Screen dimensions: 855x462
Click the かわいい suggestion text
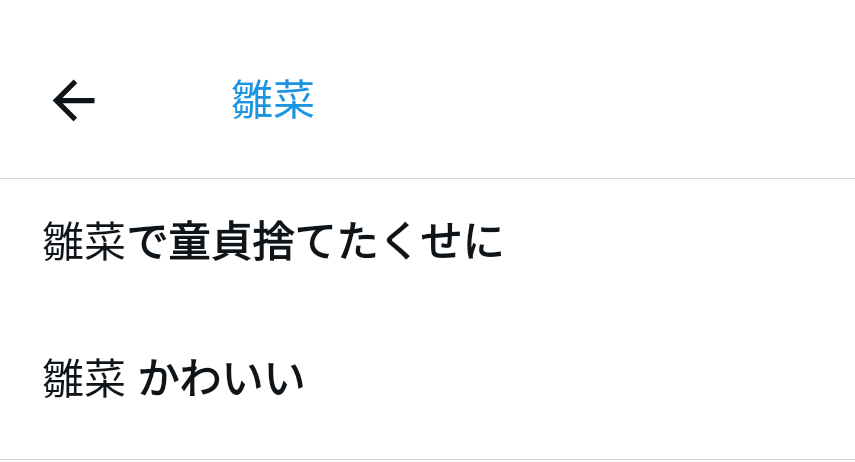coord(221,379)
